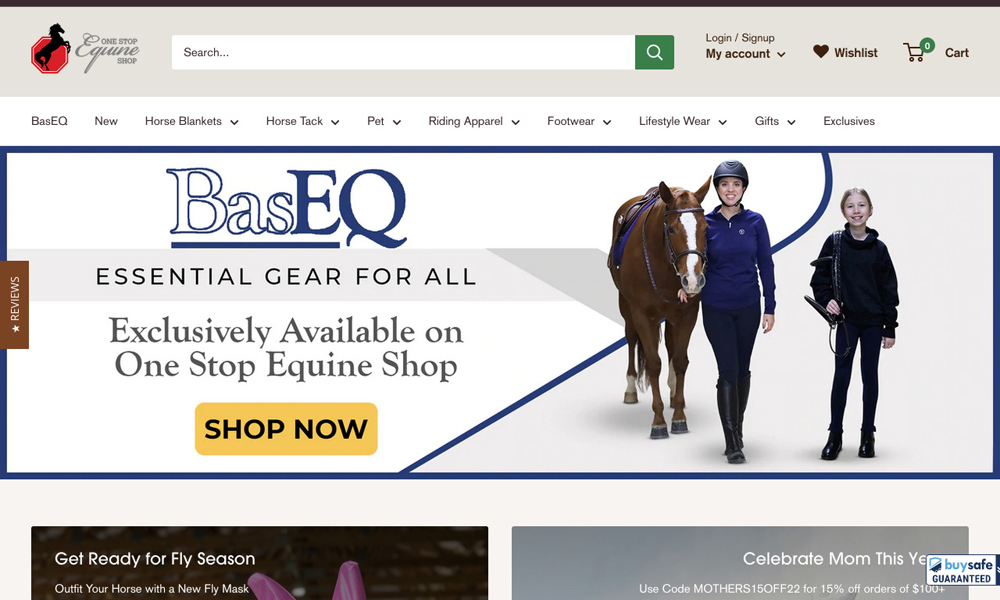The image size is (1000, 600).
Task: Click the green search magnifier button
Action: tap(654, 52)
